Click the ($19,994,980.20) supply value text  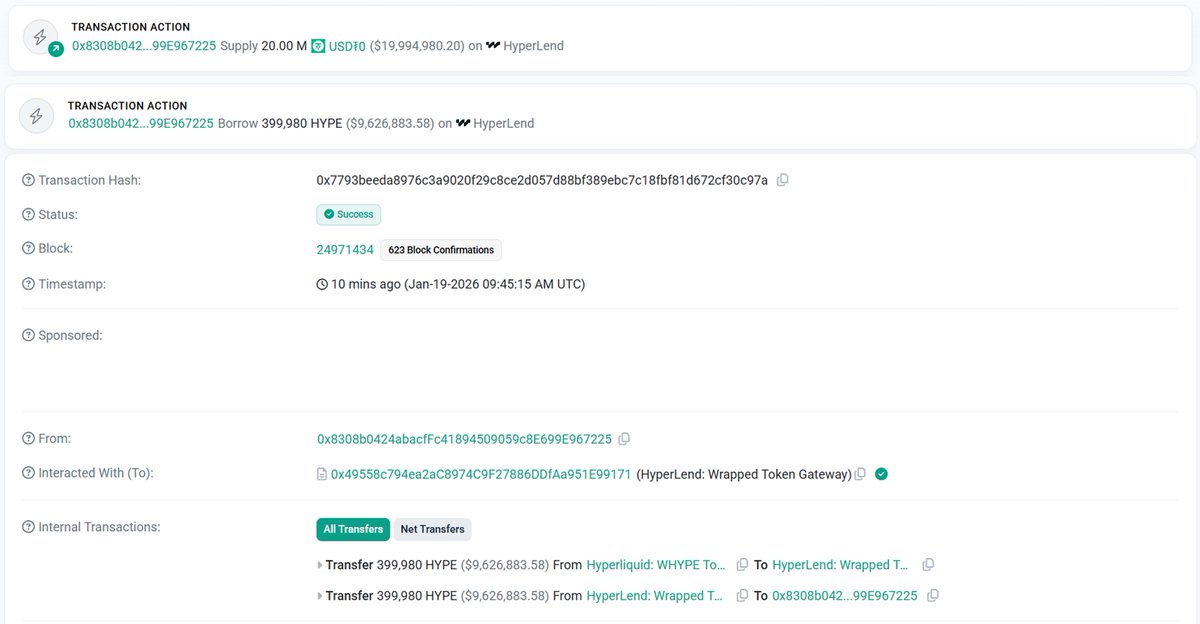tap(418, 46)
